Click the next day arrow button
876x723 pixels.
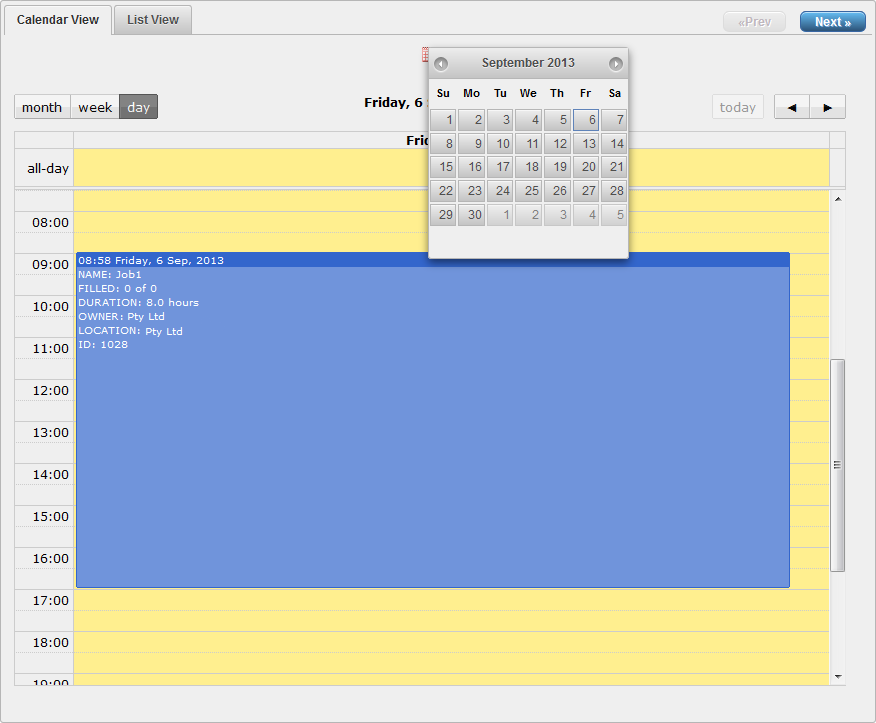(x=828, y=108)
